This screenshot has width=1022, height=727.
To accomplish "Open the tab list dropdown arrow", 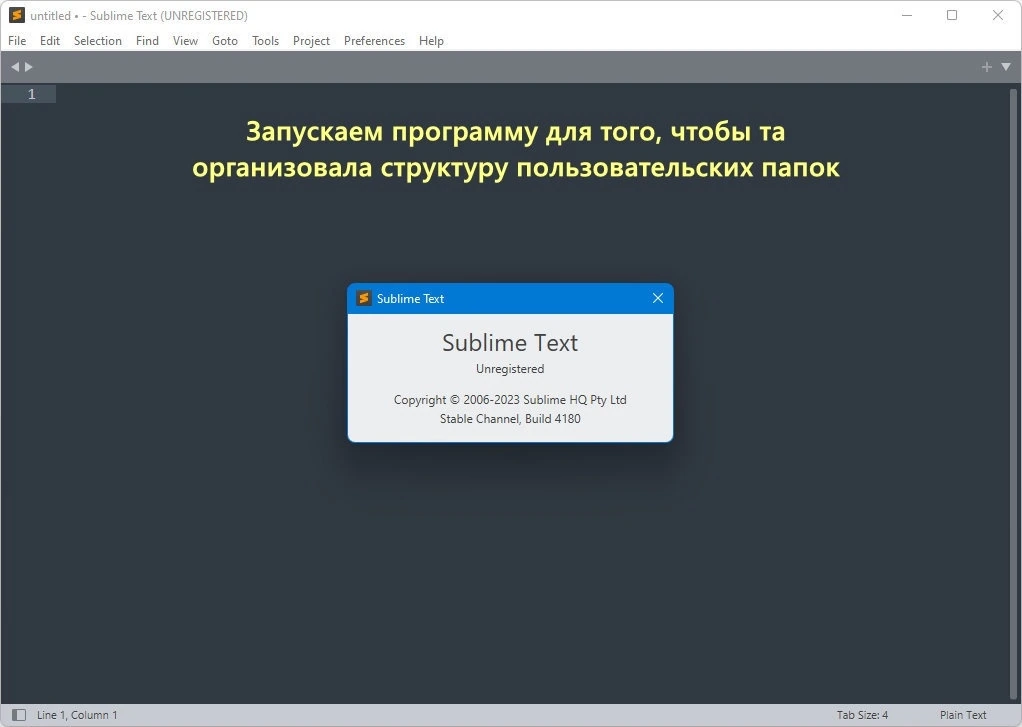I will tap(1006, 67).
